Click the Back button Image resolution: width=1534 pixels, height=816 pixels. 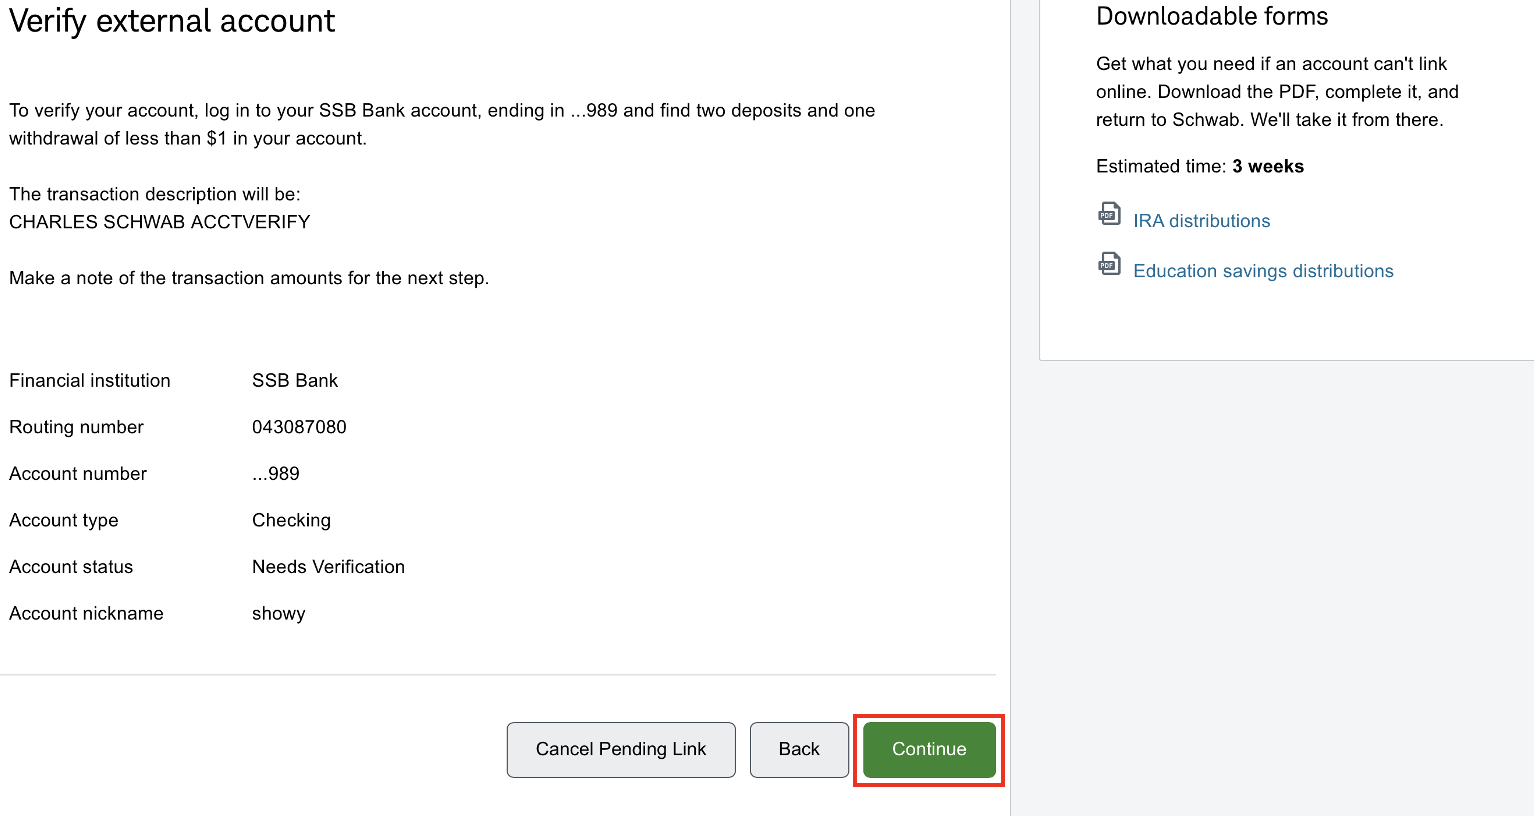(799, 749)
